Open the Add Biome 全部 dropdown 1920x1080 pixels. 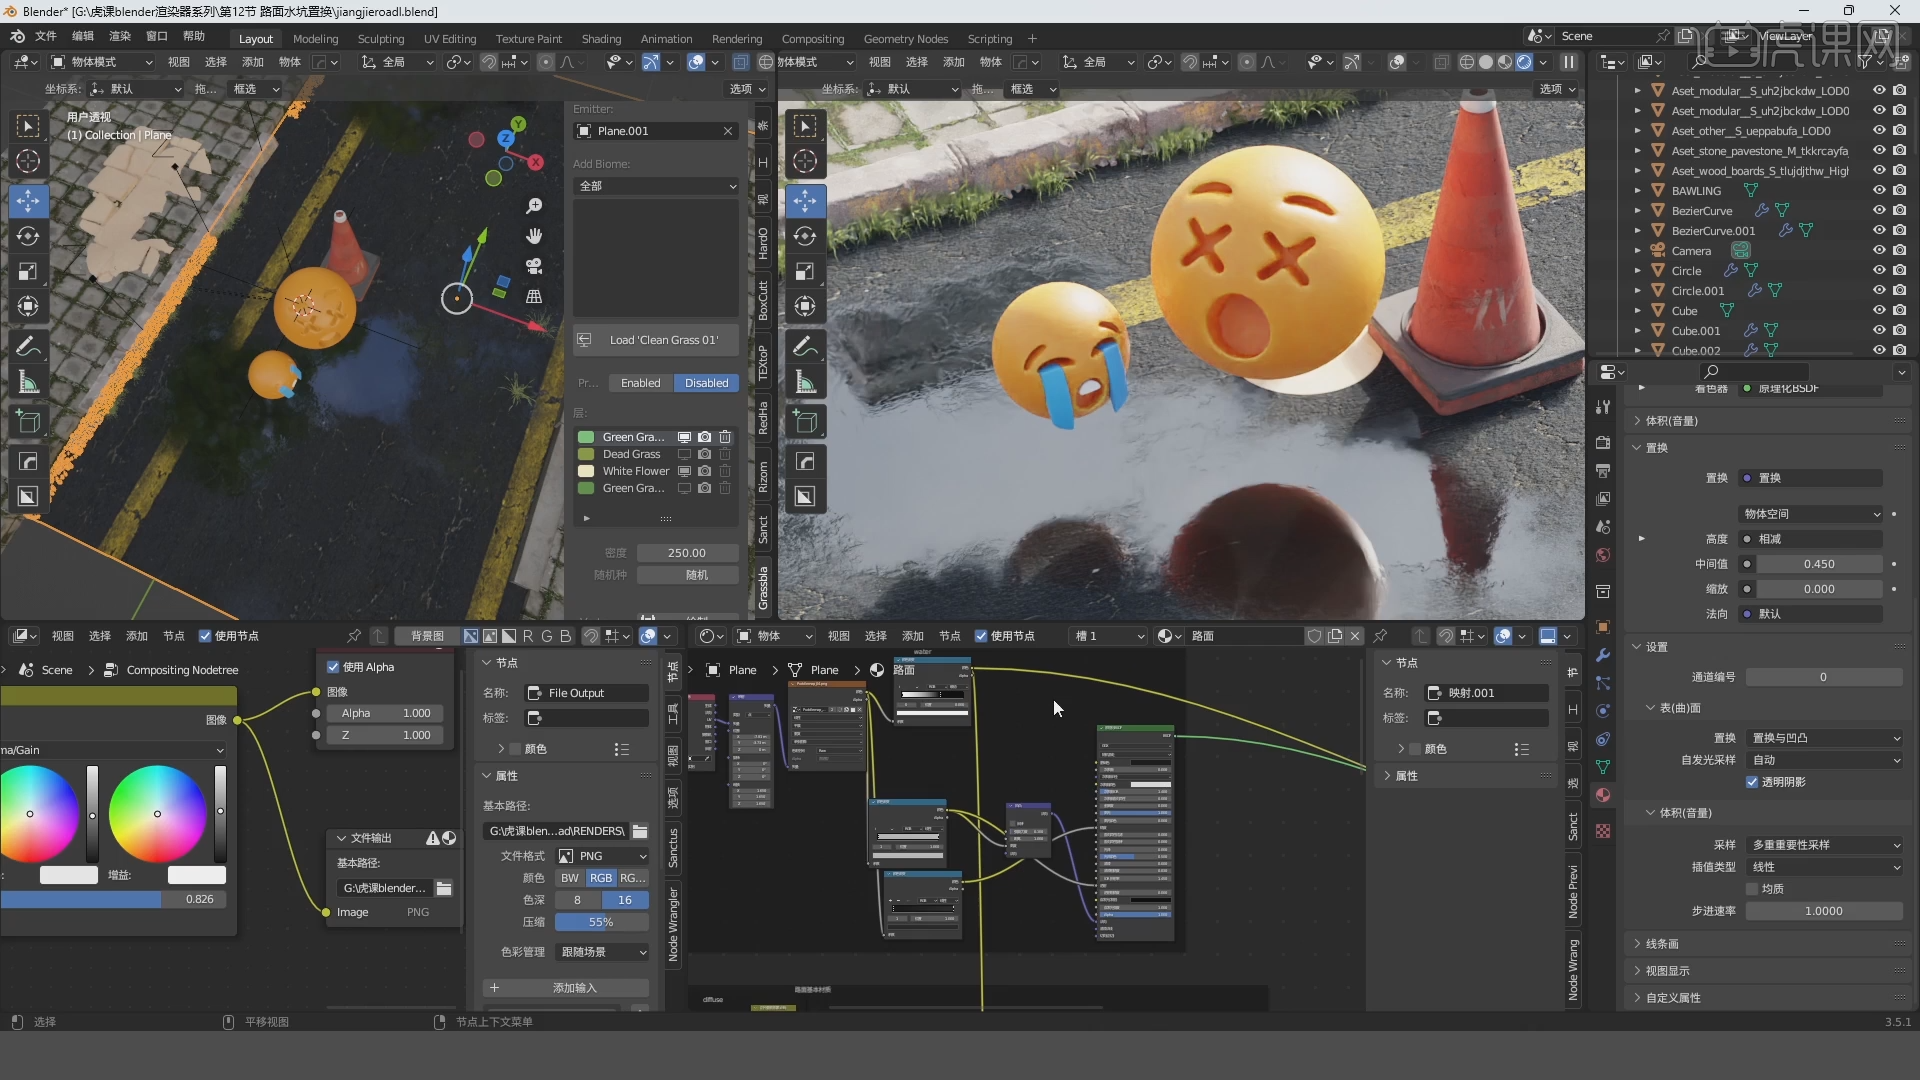(656, 186)
